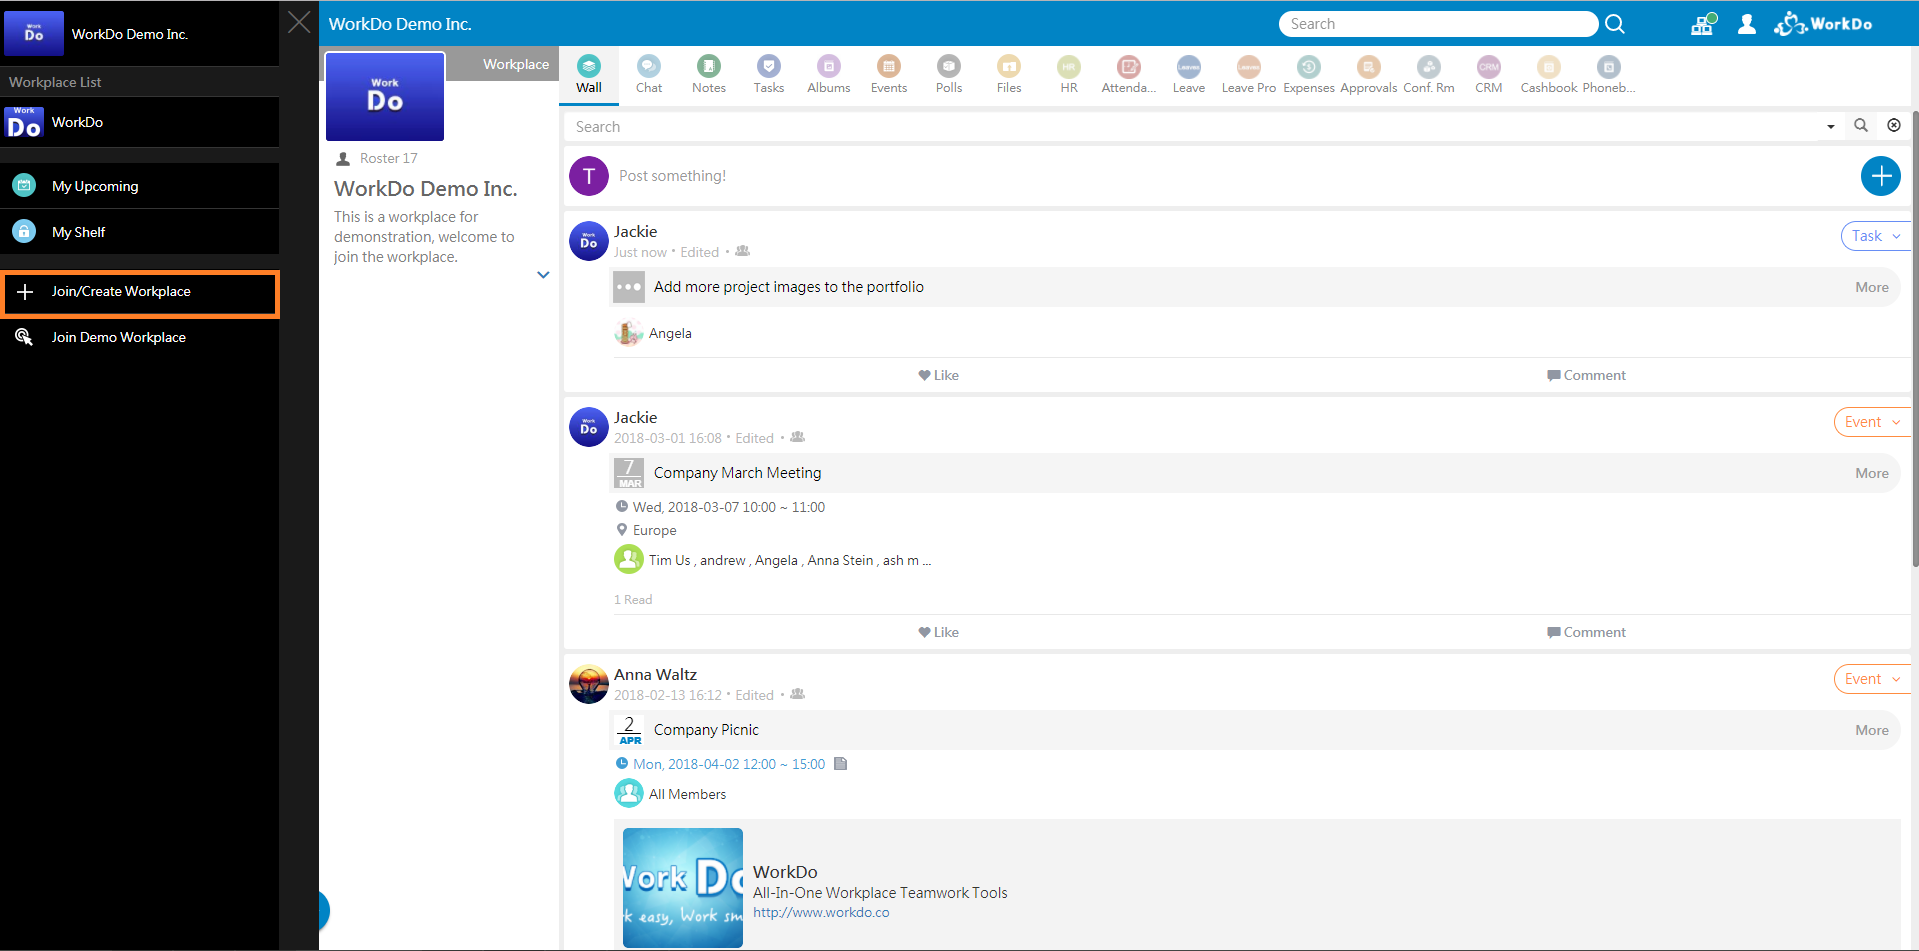Open the Task dropdown on Jackie's post
Viewport: 1919px width, 951px height.
(x=1875, y=236)
